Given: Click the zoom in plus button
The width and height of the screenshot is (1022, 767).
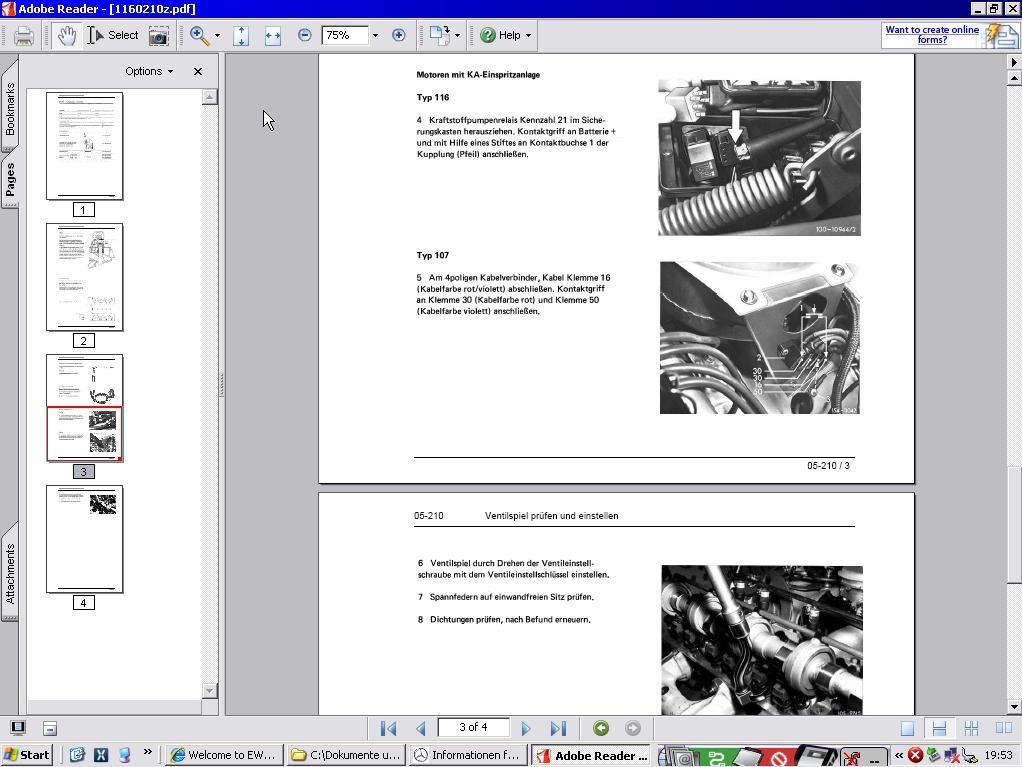Looking at the screenshot, I should pos(398,35).
